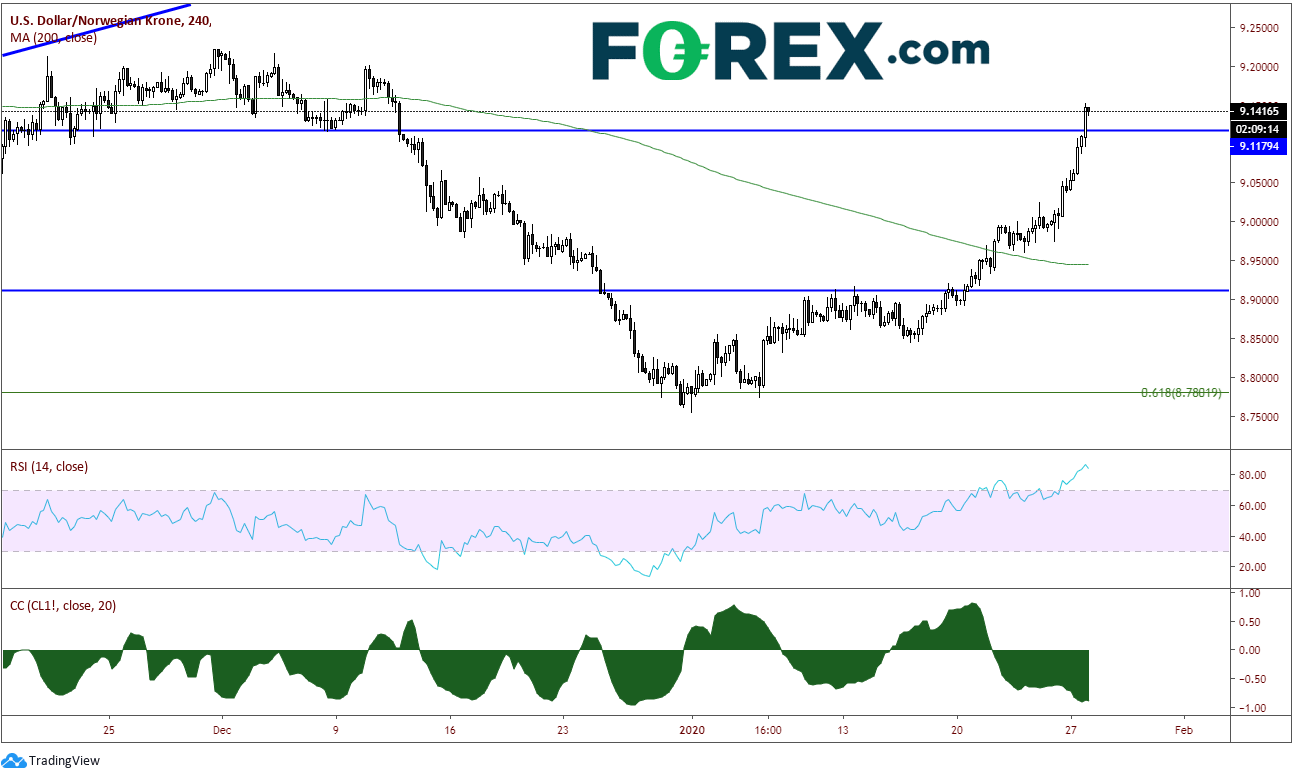The width and height of the screenshot is (1298, 779).
Task: Click the 27 date on time axis
Action: (x=1072, y=728)
